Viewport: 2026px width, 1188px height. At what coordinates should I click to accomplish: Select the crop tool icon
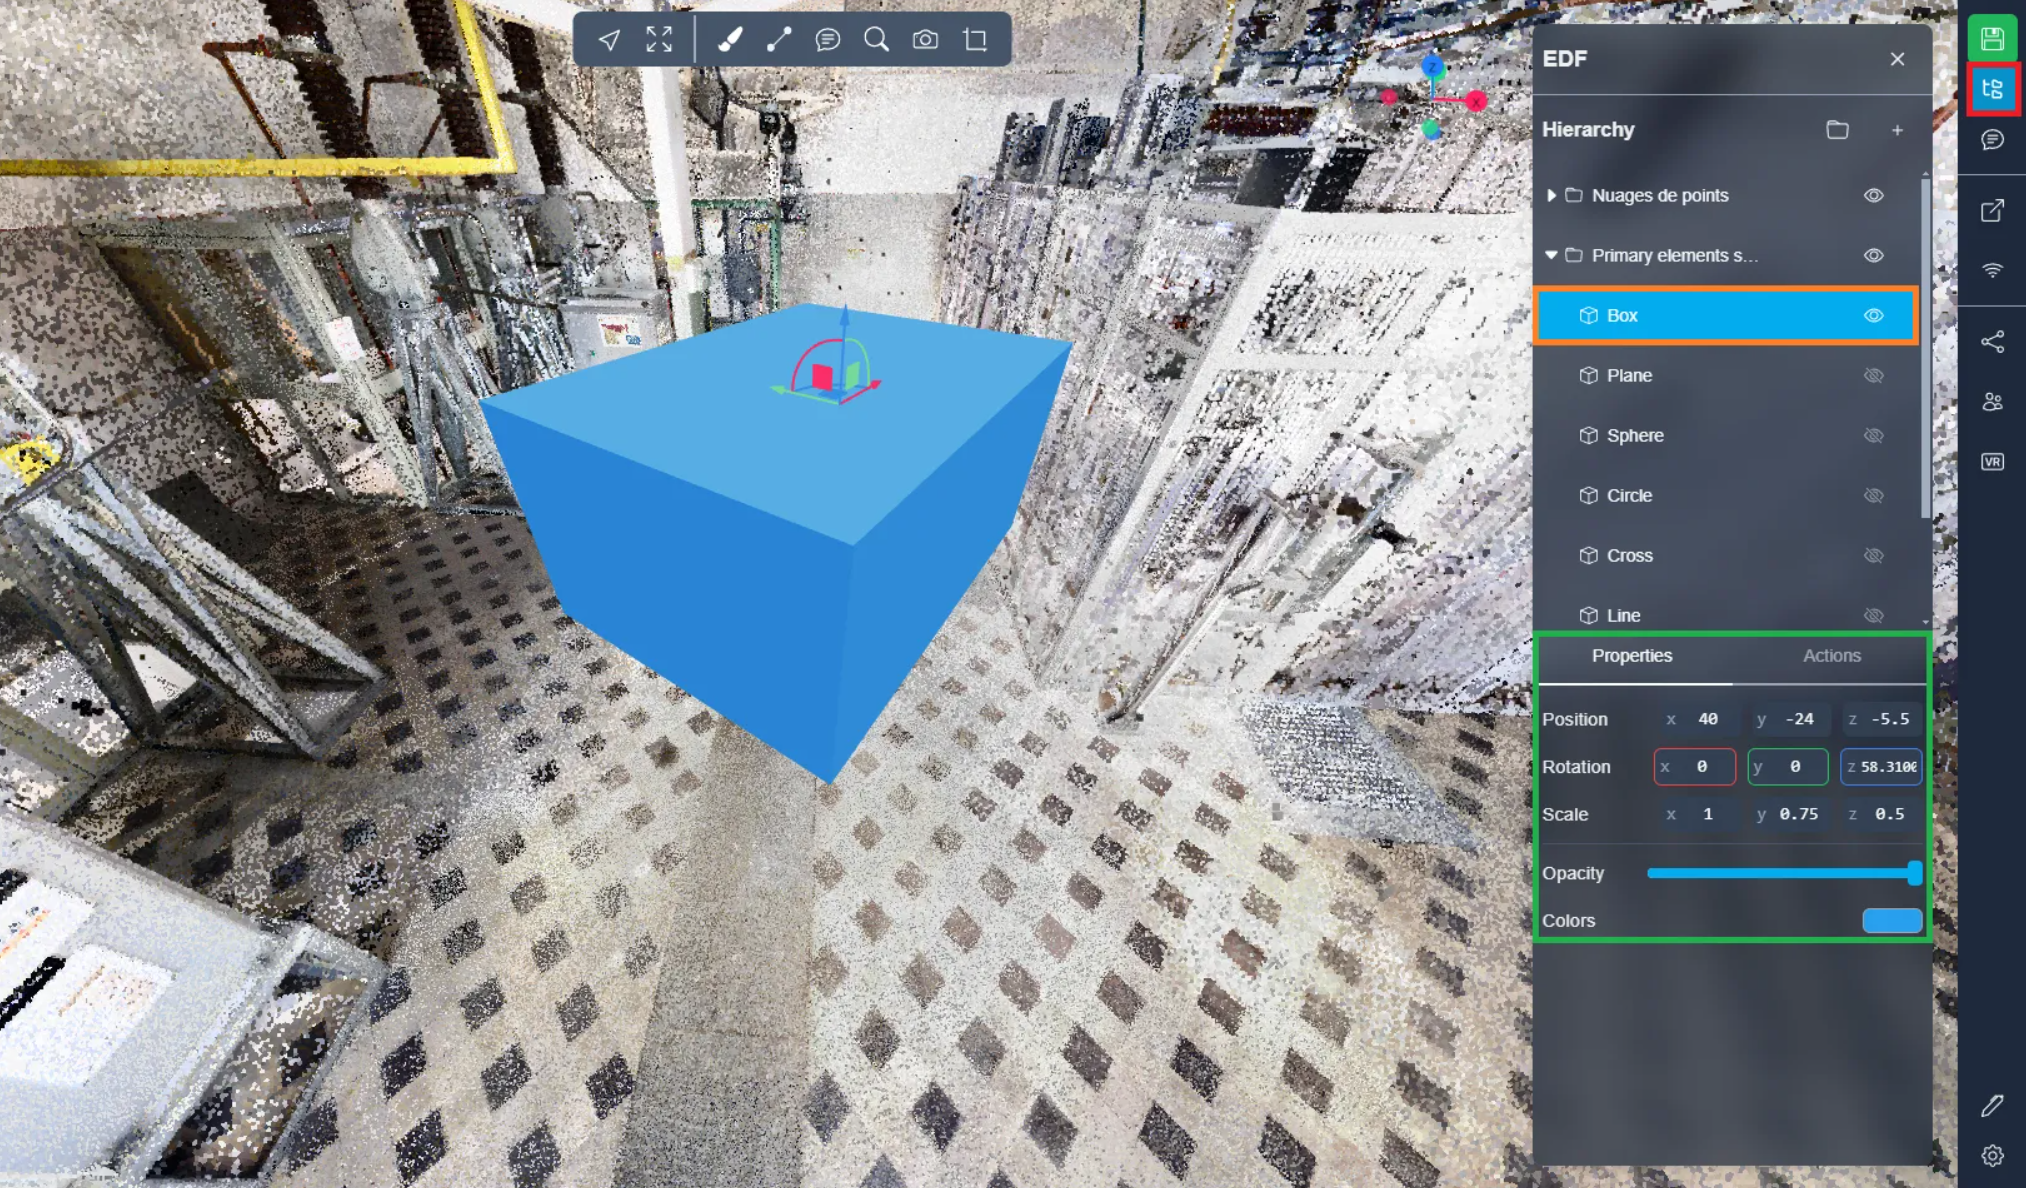(x=975, y=39)
